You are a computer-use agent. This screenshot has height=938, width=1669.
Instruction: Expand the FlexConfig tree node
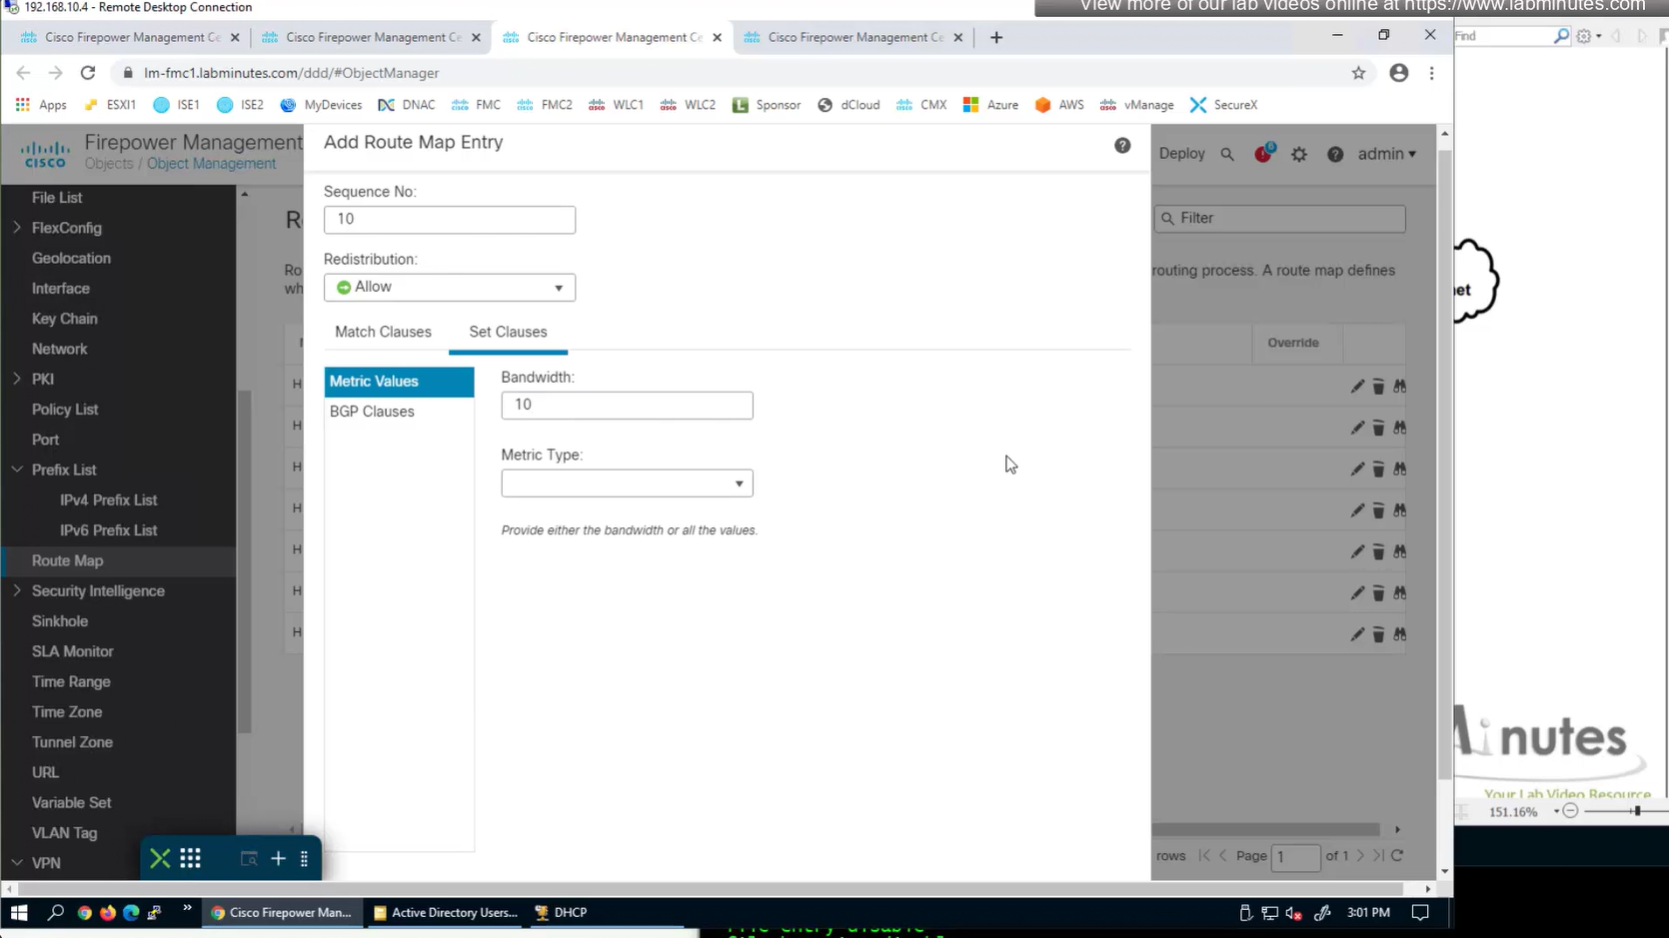coord(17,228)
